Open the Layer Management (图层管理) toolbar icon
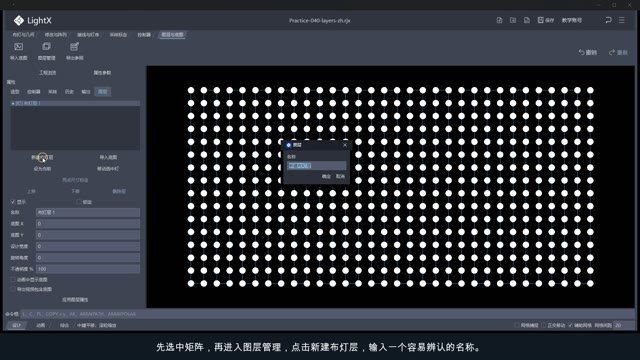Image resolution: width=640 pixels, height=360 pixels. [x=46, y=47]
